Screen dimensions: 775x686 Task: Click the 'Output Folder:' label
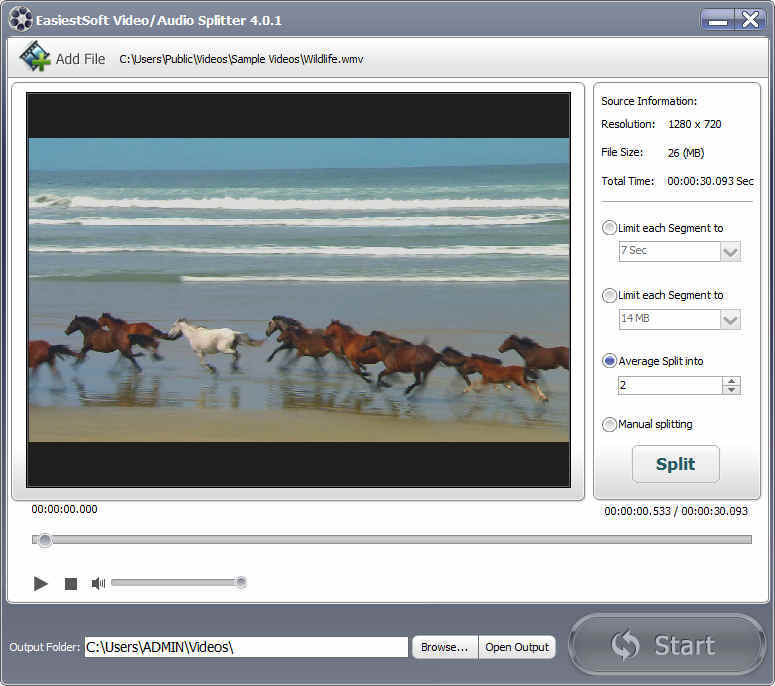pyautogui.click(x=44, y=647)
